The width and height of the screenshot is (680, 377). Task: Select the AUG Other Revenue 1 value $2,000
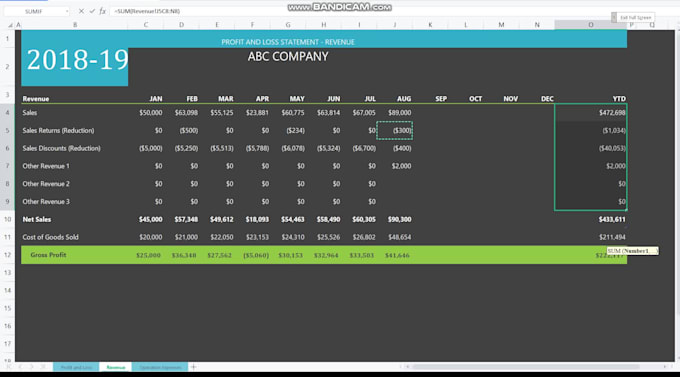401,166
